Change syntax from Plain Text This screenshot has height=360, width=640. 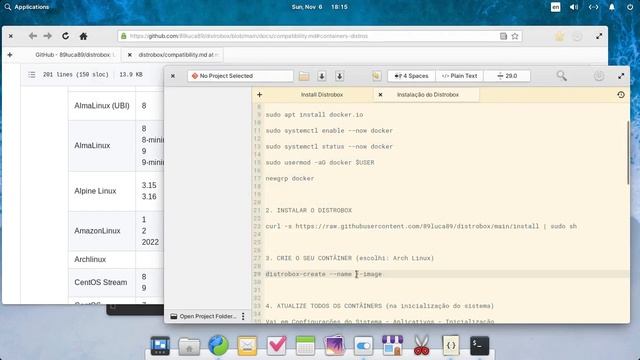(459, 76)
